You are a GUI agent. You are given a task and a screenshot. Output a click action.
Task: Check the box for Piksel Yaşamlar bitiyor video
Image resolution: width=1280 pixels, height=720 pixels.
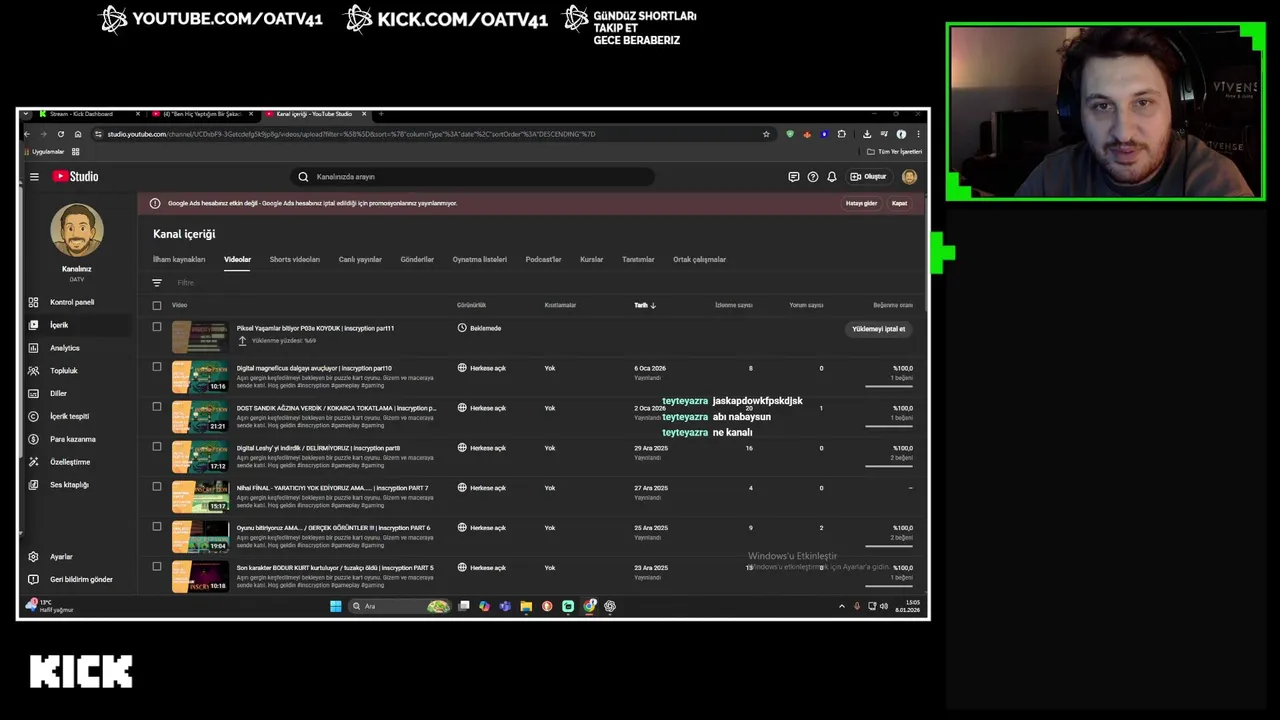coord(157,327)
